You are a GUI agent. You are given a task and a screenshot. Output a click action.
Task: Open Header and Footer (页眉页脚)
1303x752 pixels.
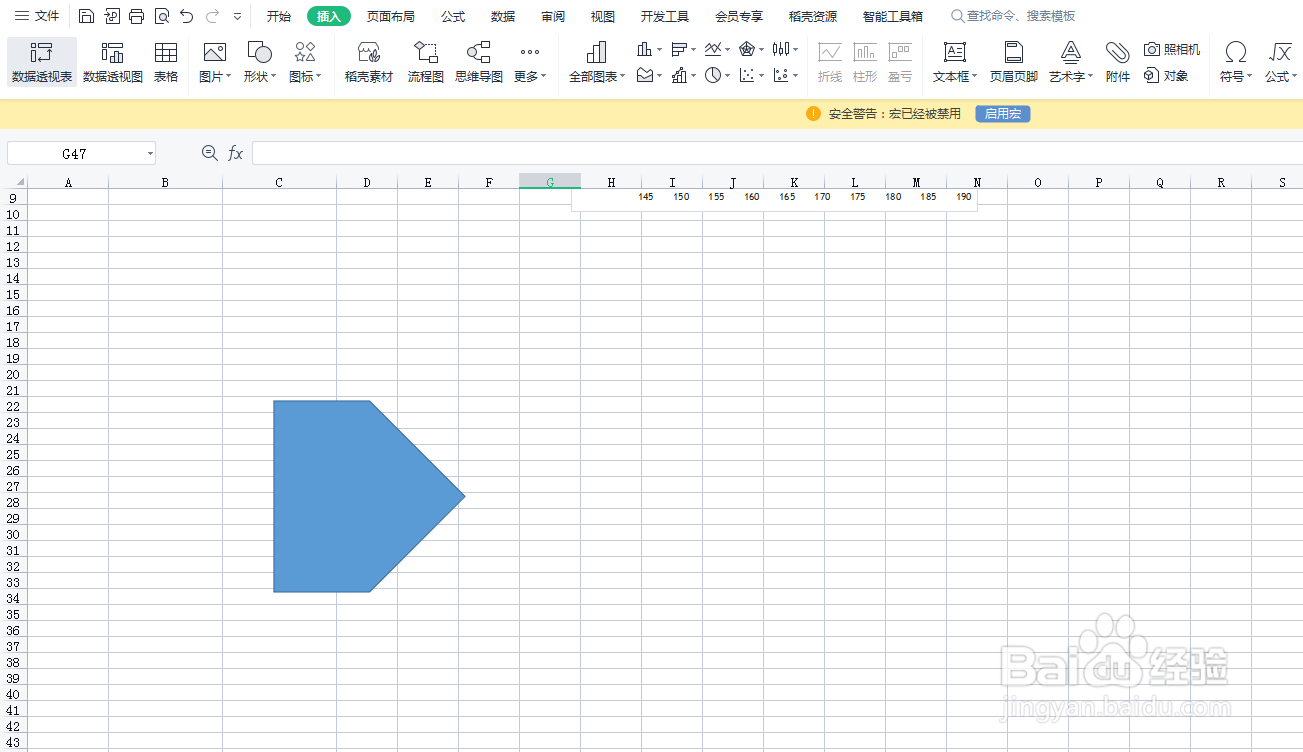[1014, 62]
